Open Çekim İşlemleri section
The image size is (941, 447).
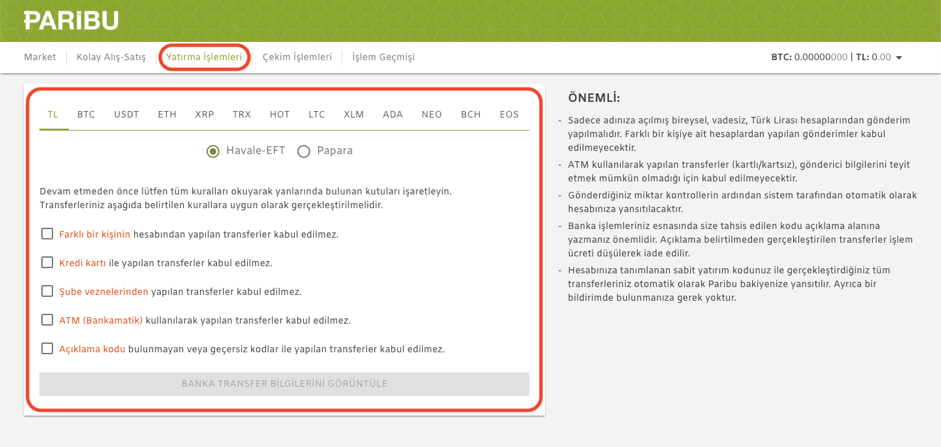[297, 58]
